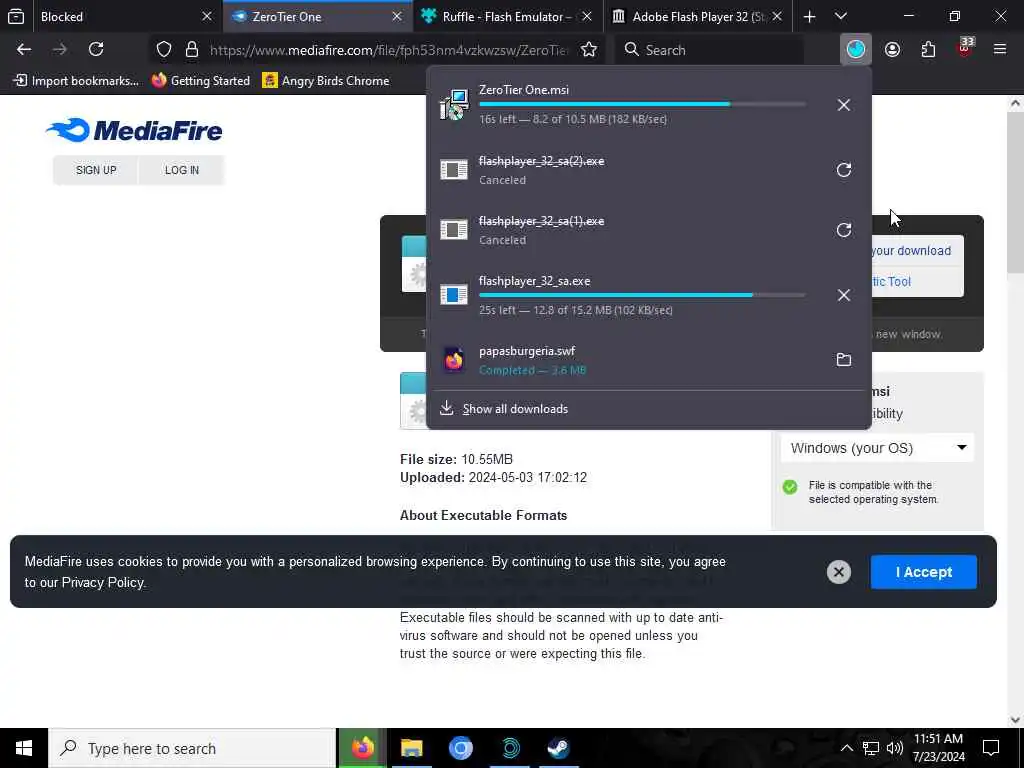Click the SIGN UP button
This screenshot has height=768, width=1024.
[96, 170]
